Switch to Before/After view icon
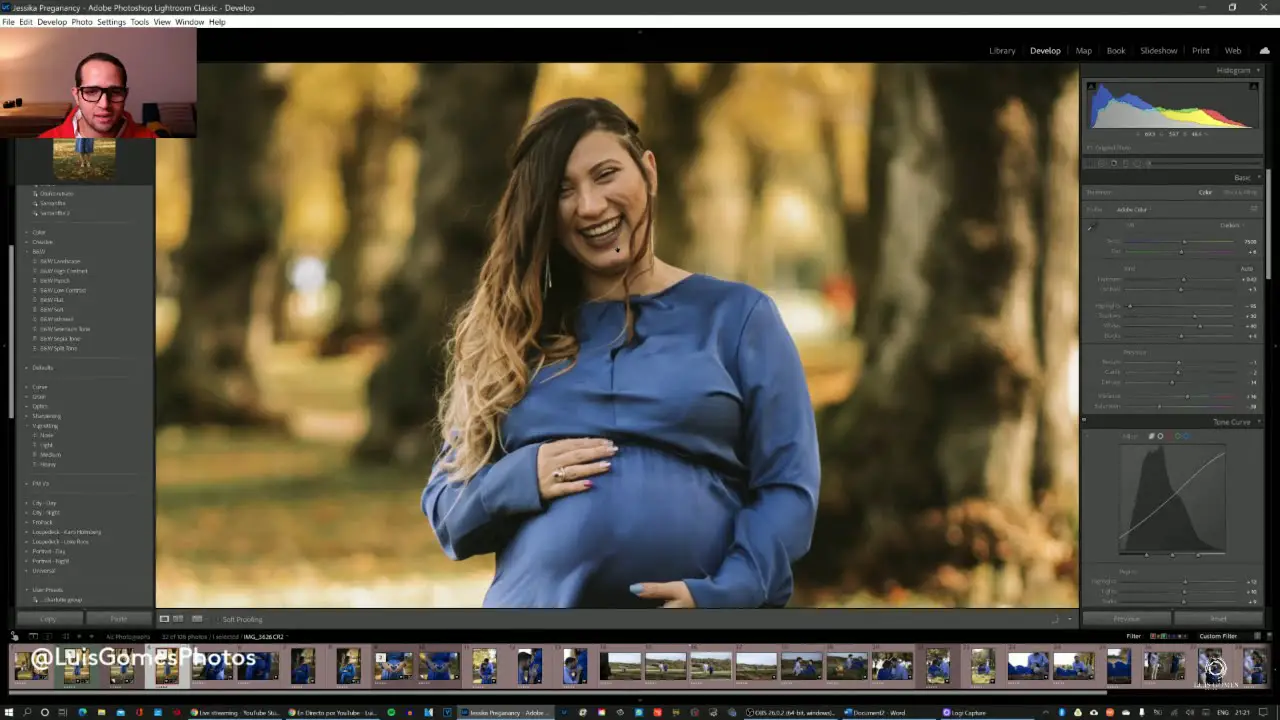 (180, 619)
